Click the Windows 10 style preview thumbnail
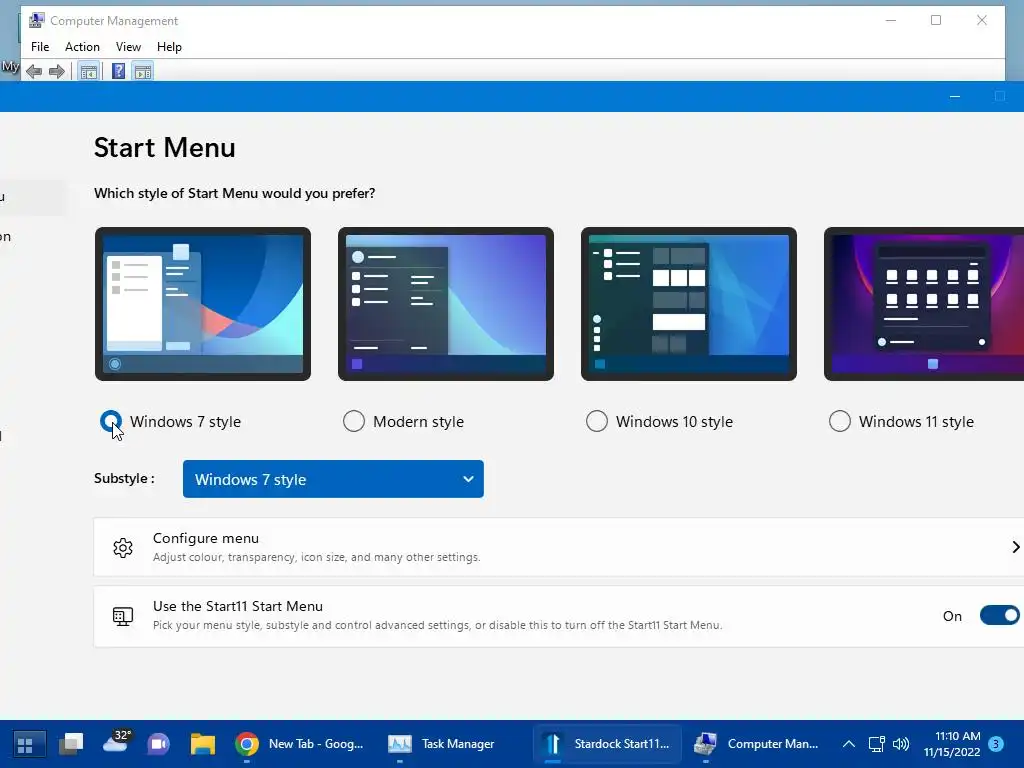This screenshot has width=1024, height=768. click(688, 304)
